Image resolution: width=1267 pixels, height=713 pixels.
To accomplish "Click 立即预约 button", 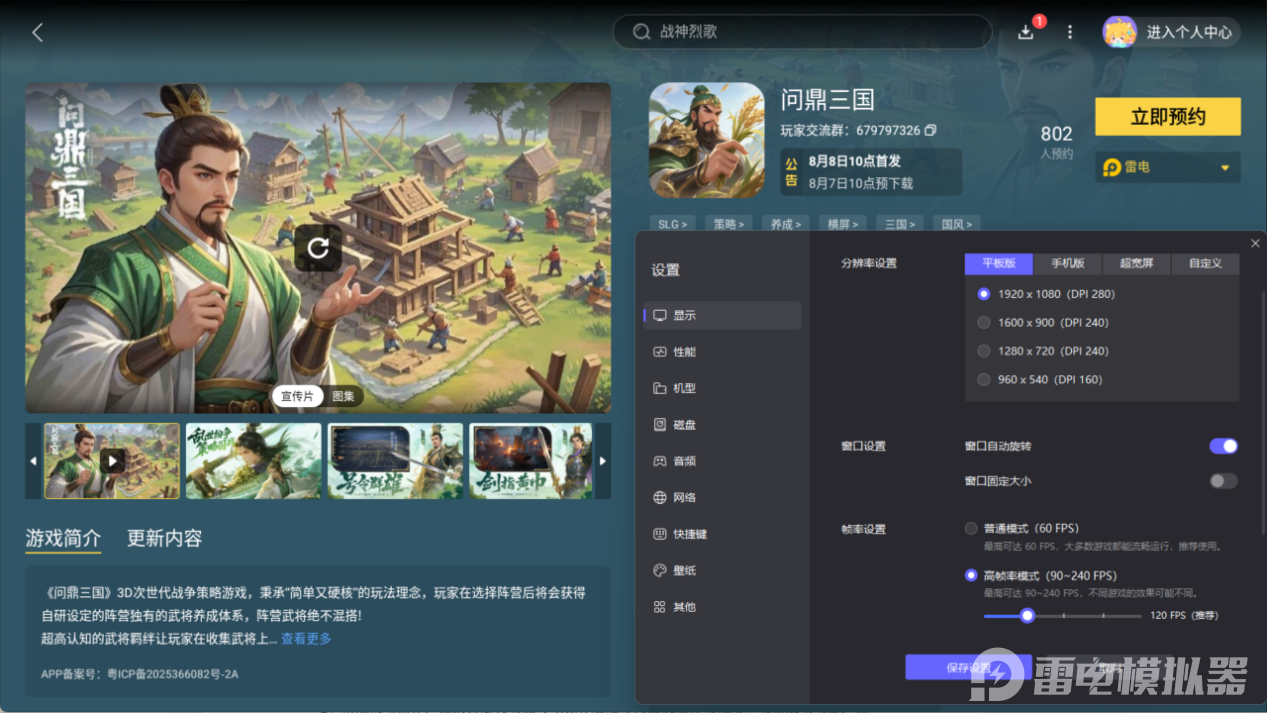I will pyautogui.click(x=1167, y=117).
